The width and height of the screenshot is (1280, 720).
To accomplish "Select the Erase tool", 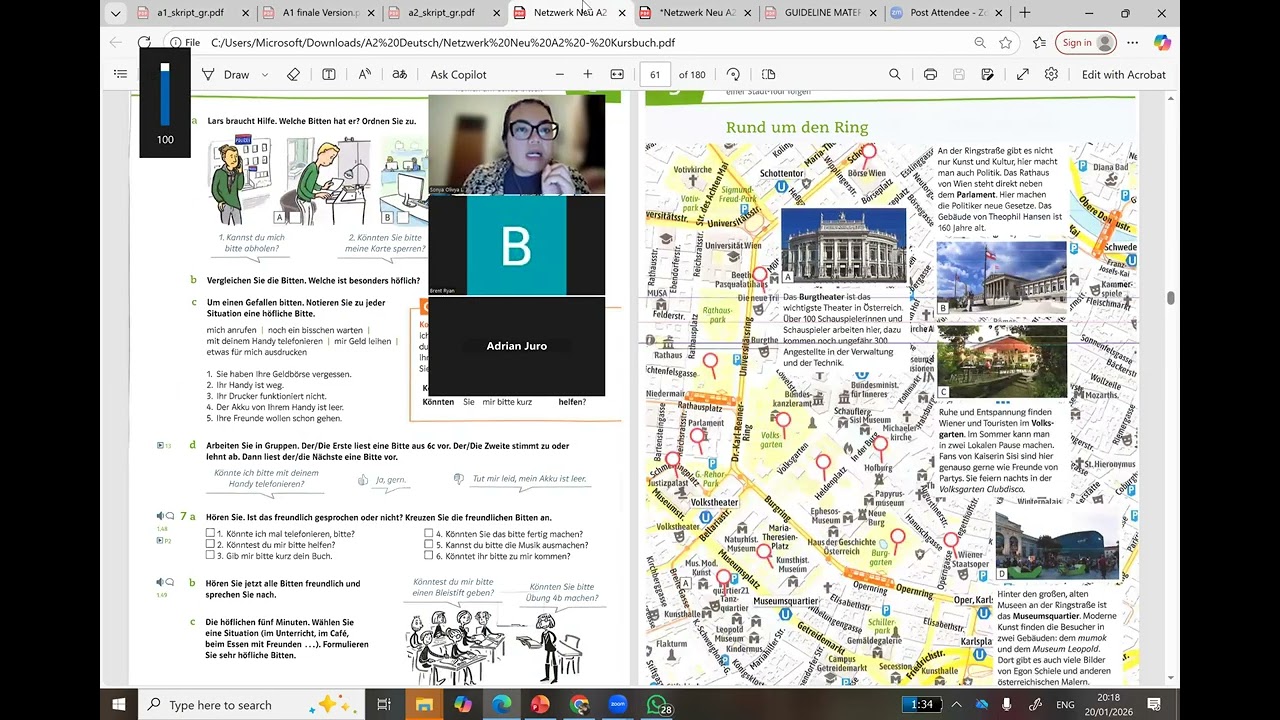I will 293,74.
